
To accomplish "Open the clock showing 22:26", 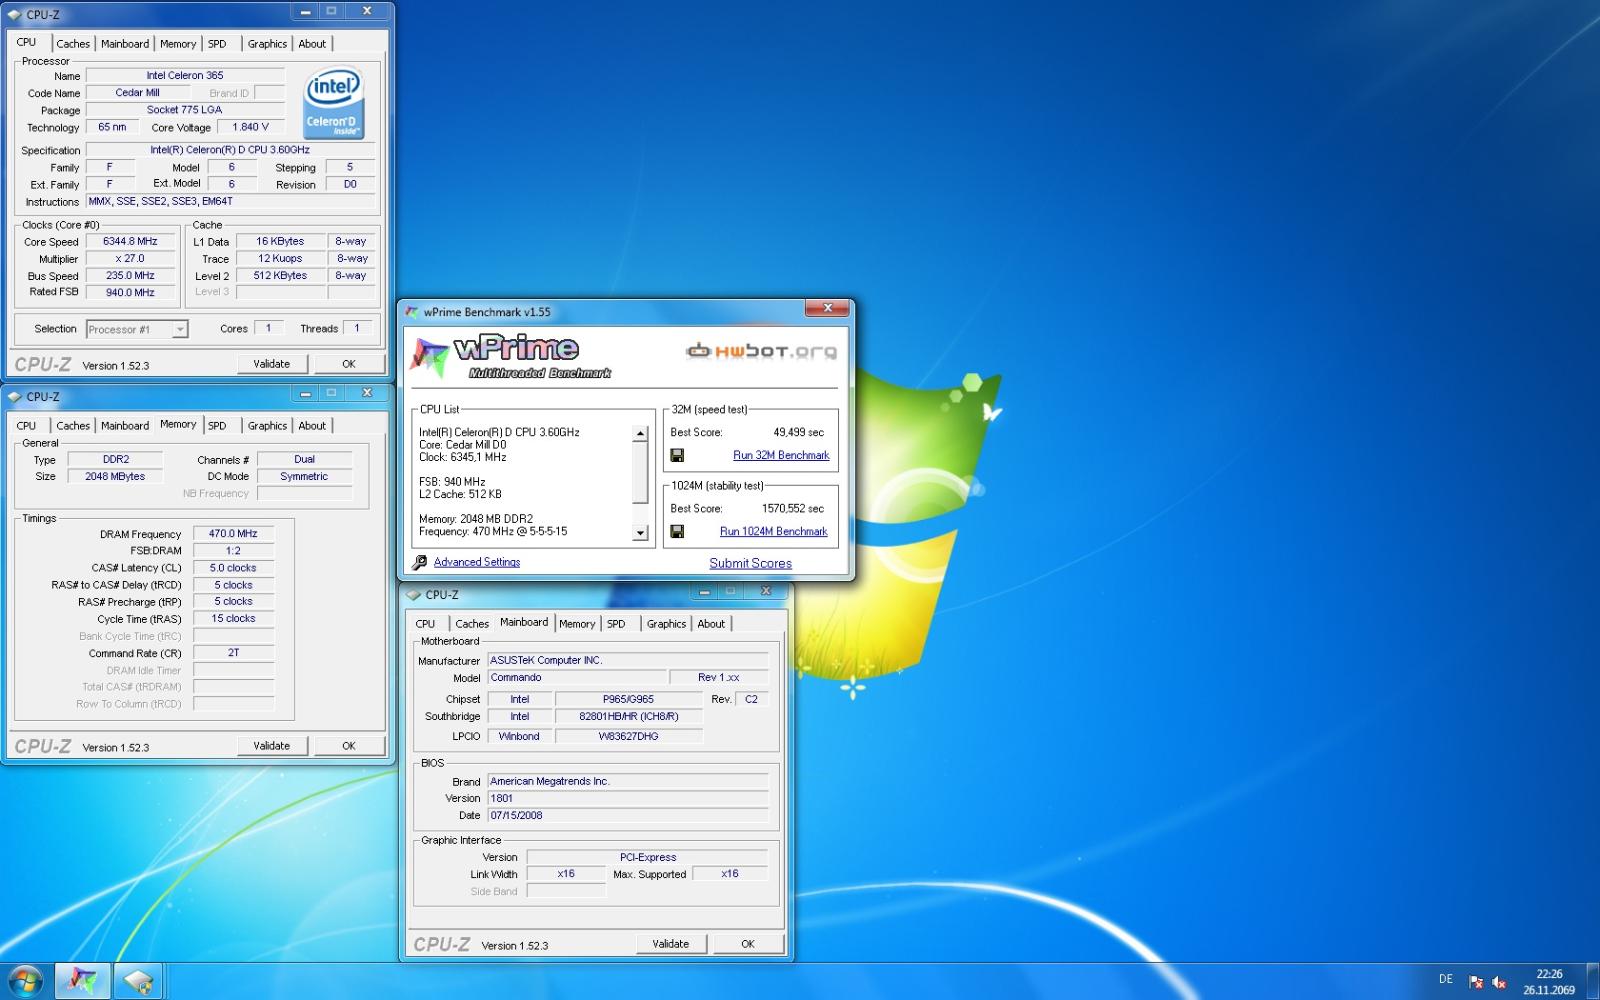I will point(1549,982).
